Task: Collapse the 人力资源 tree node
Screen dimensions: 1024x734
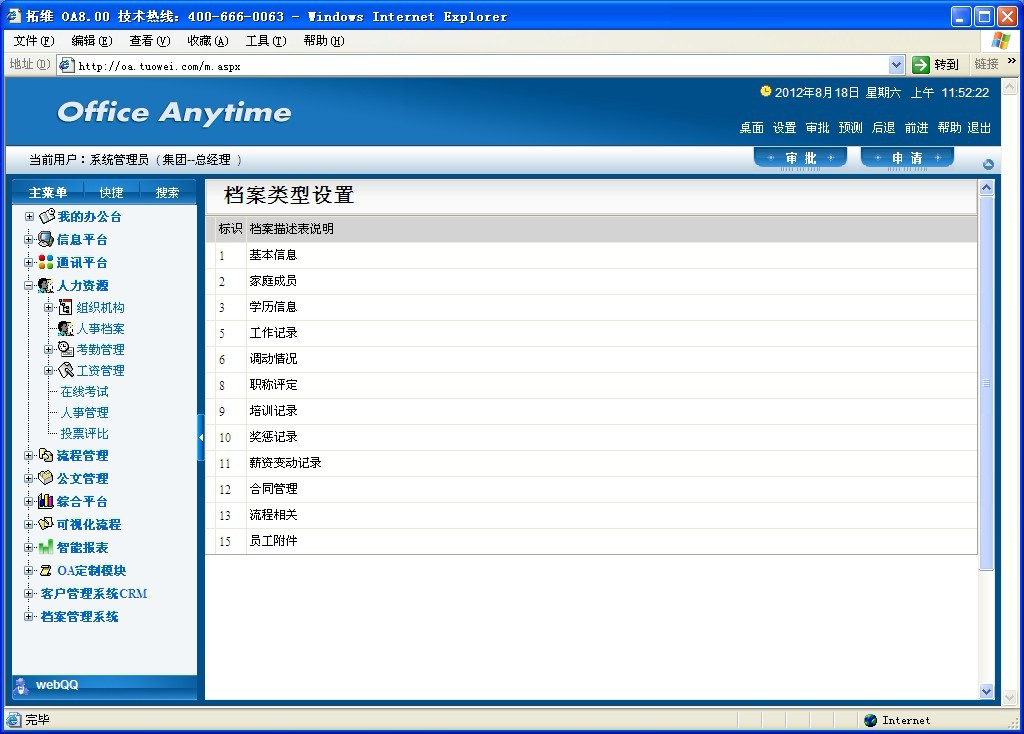Action: [29, 285]
